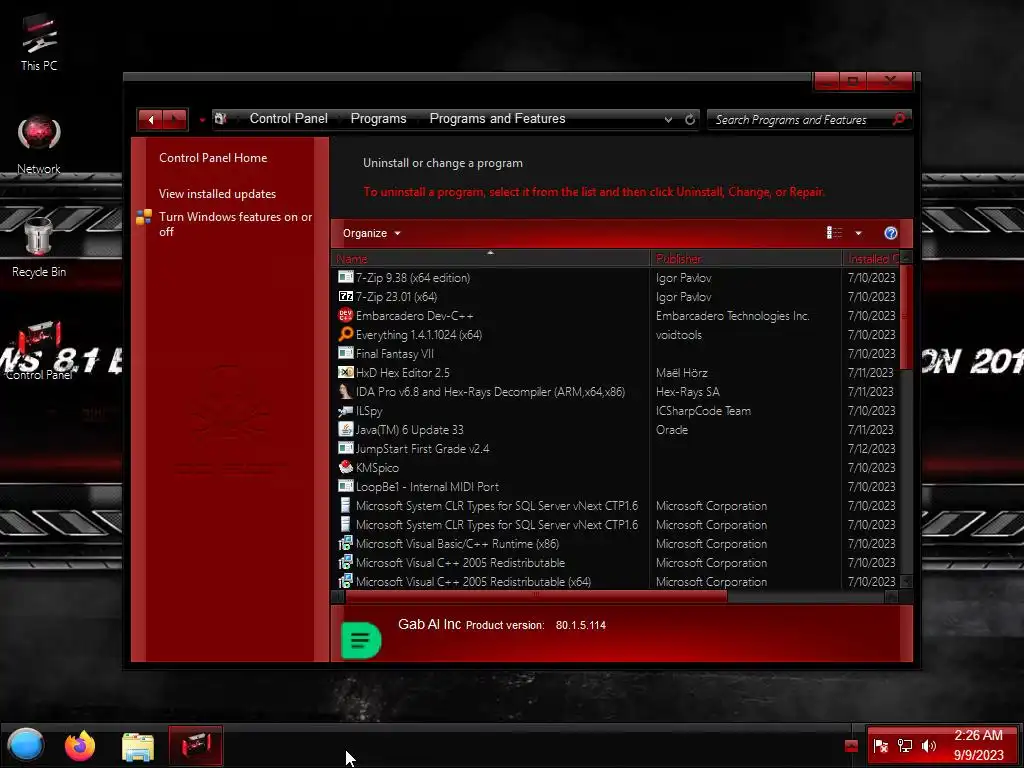Click the 7-Zip 9.38 program icon

[345, 278]
